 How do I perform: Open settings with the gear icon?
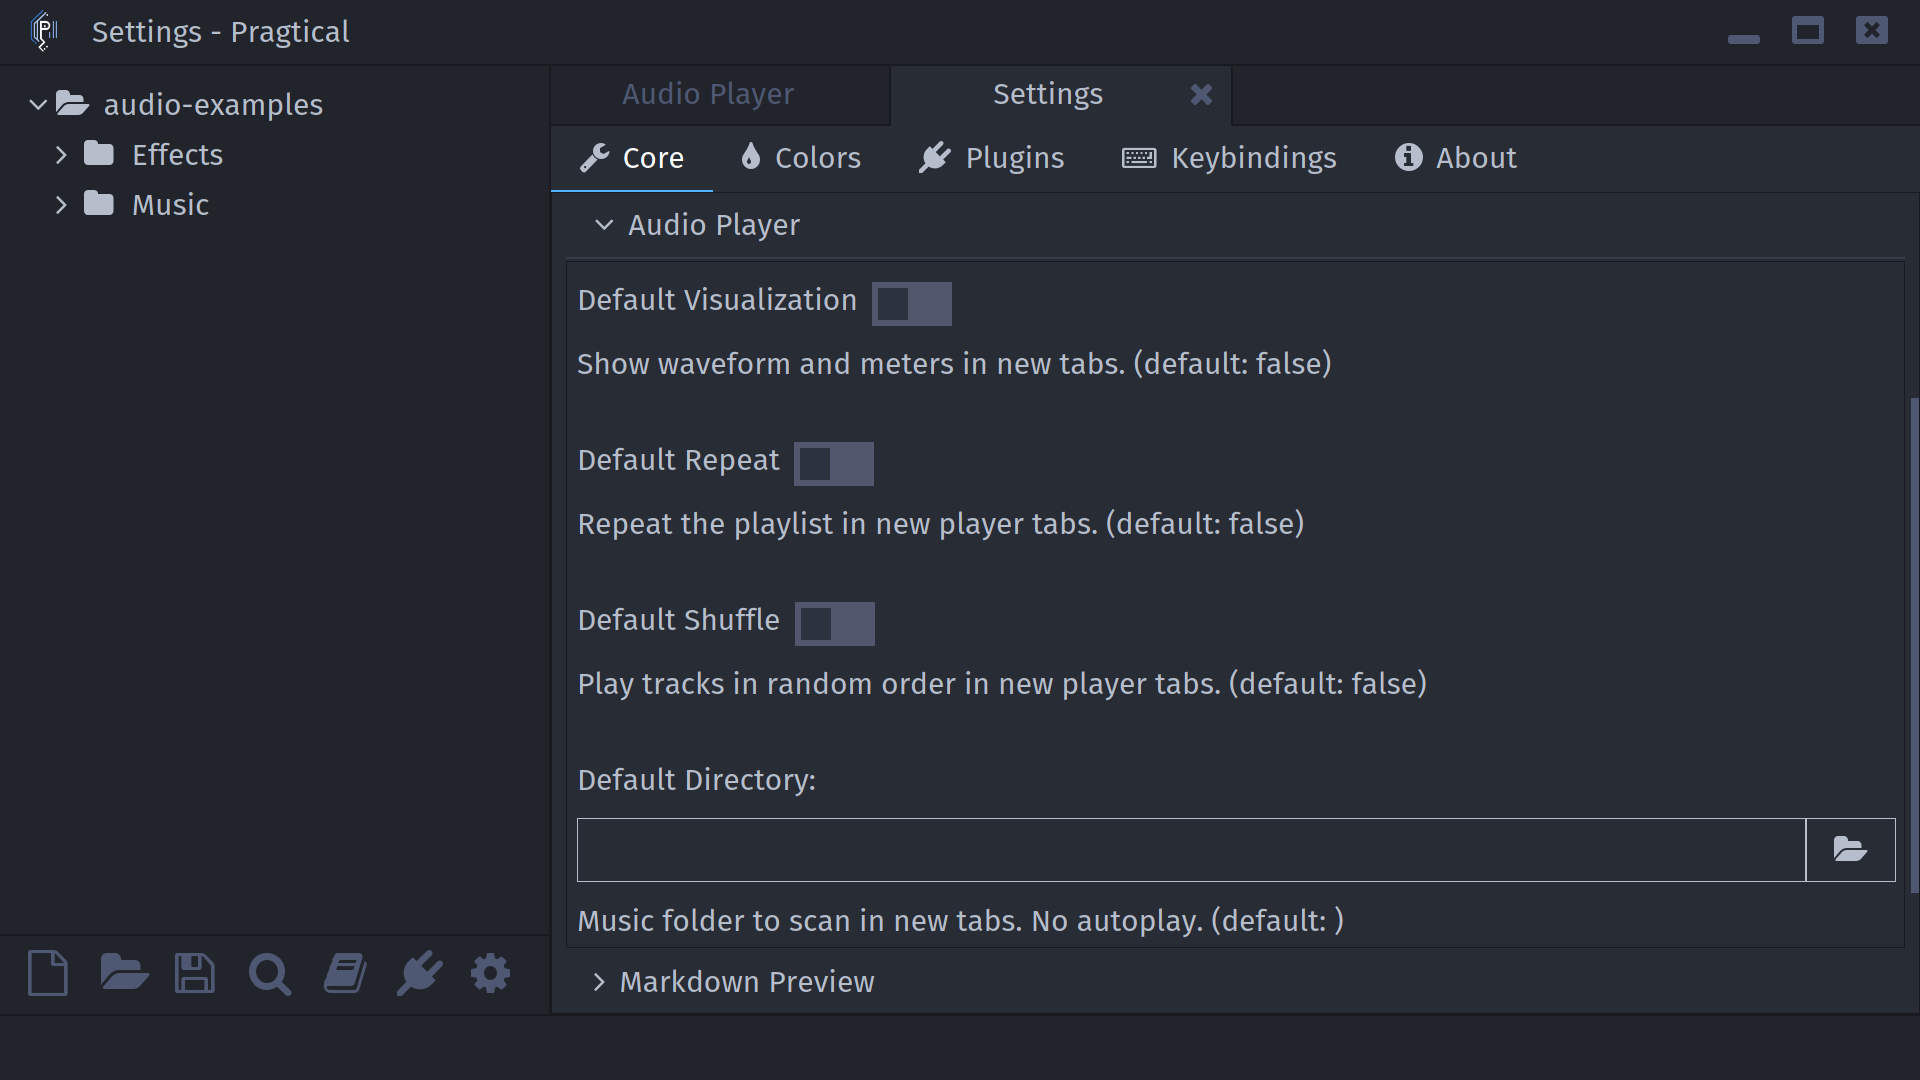click(490, 973)
